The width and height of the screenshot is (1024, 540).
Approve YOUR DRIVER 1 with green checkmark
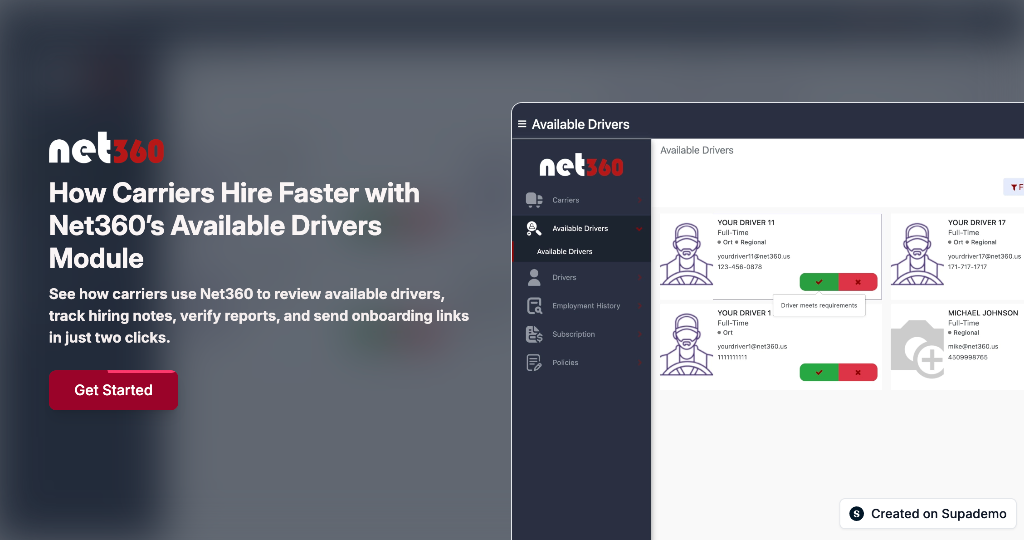(819, 372)
